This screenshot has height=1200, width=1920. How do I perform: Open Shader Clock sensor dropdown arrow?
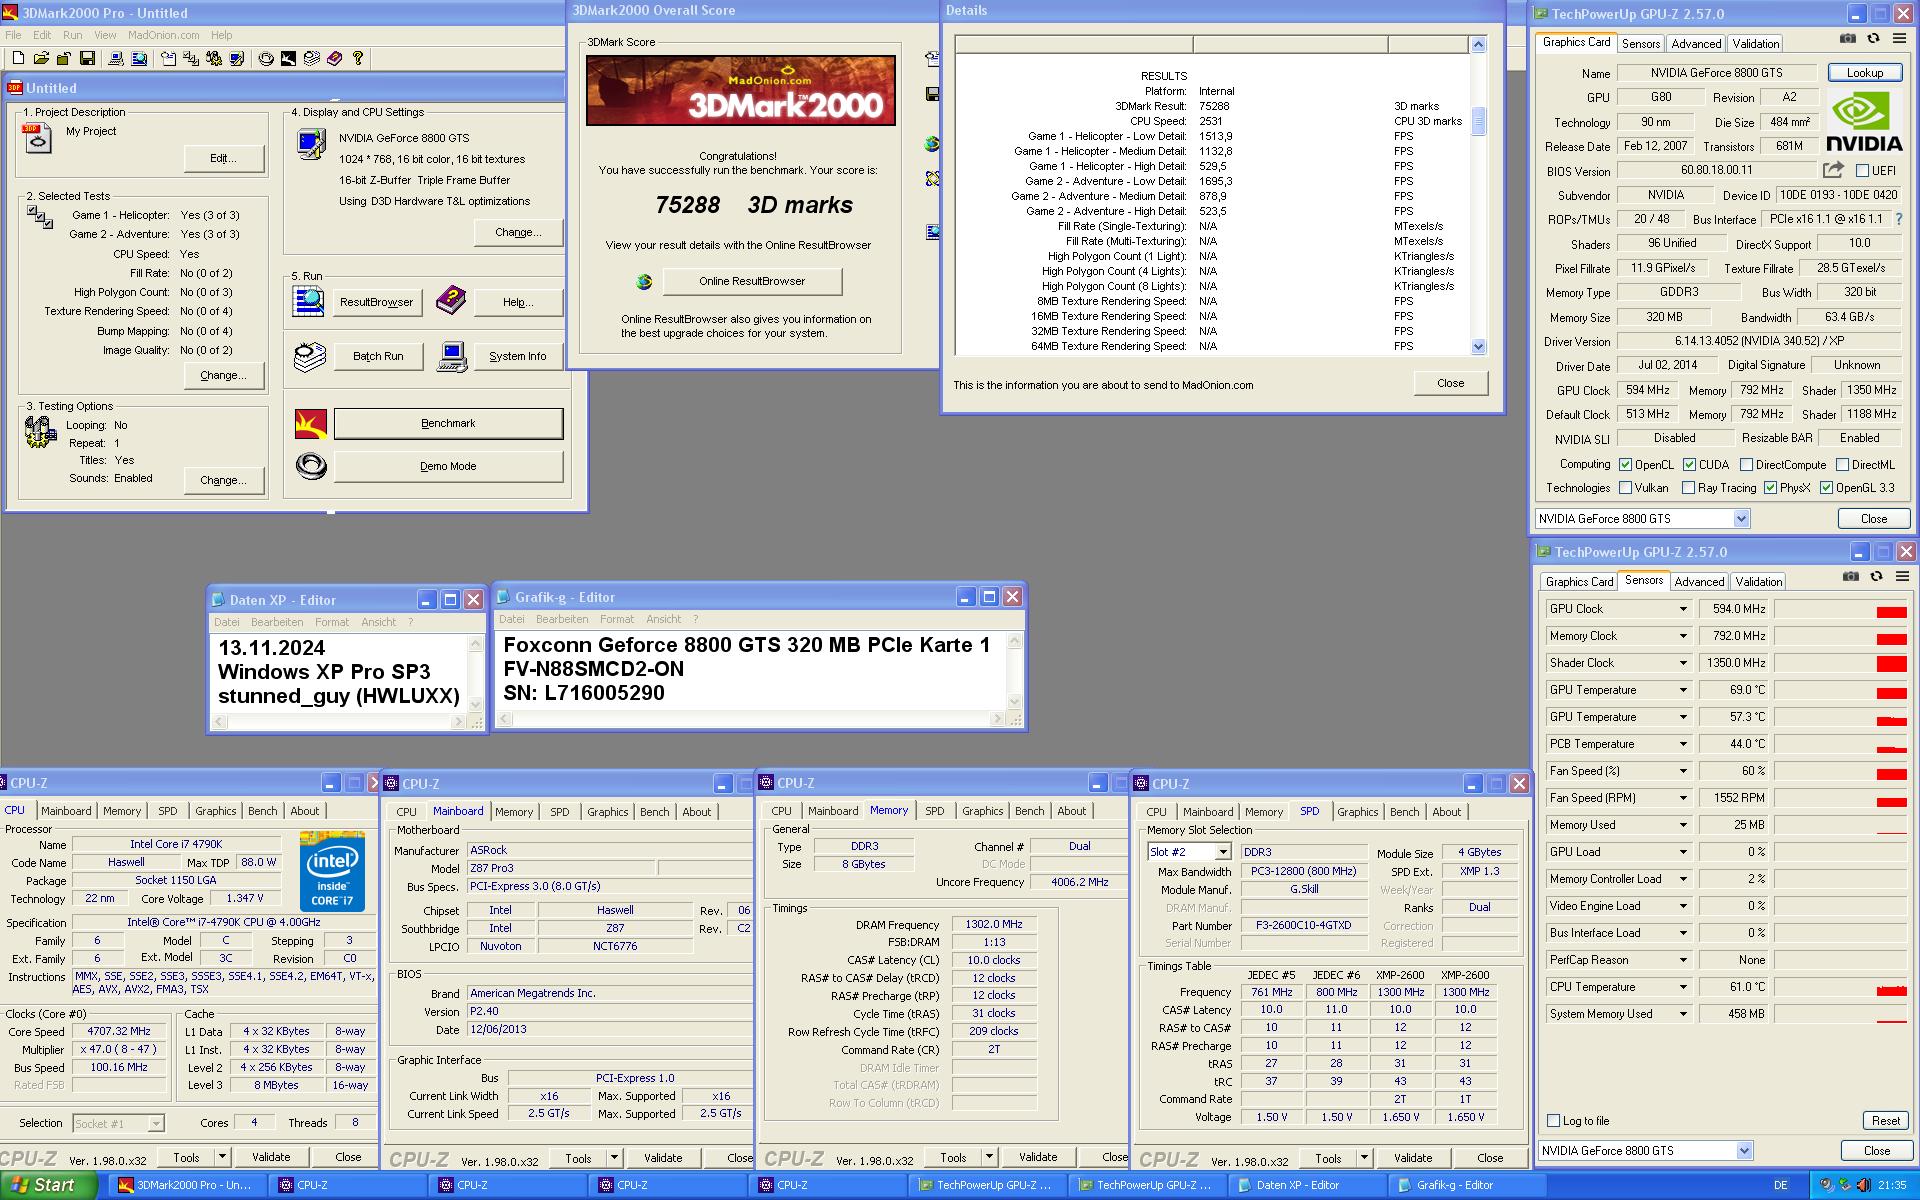coord(1683,663)
